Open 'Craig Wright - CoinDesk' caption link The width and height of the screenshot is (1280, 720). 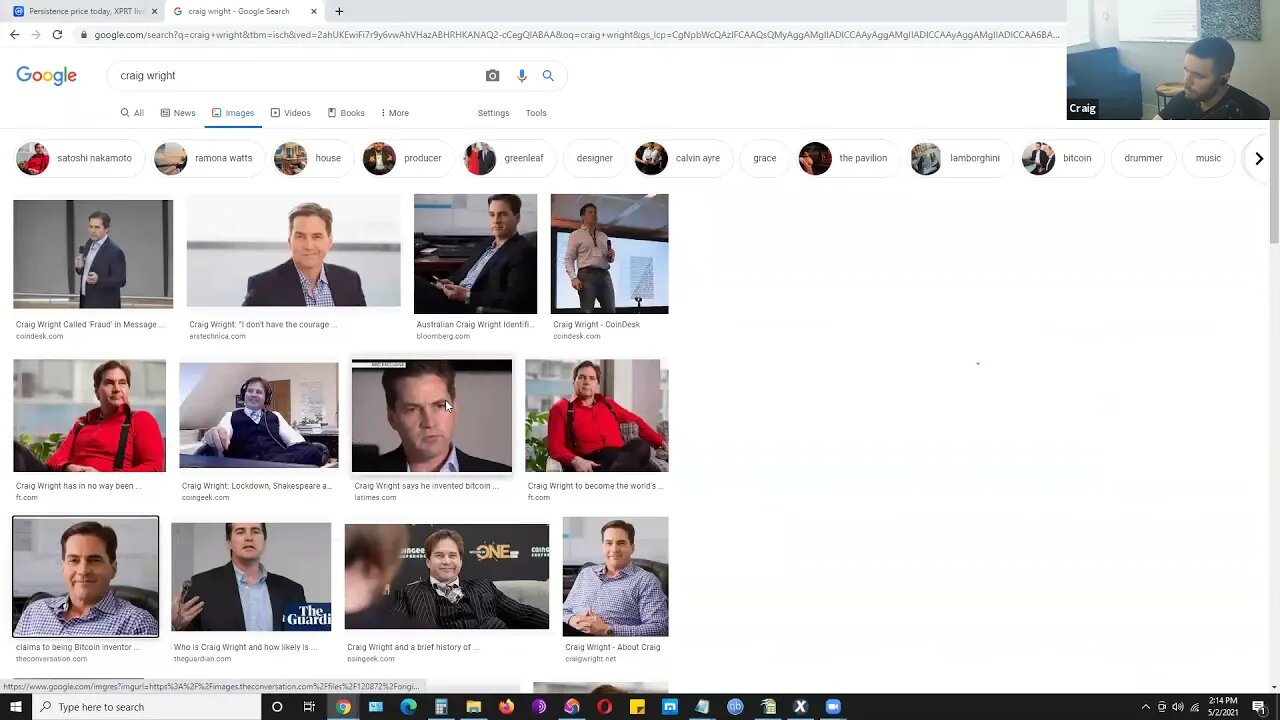[596, 325]
